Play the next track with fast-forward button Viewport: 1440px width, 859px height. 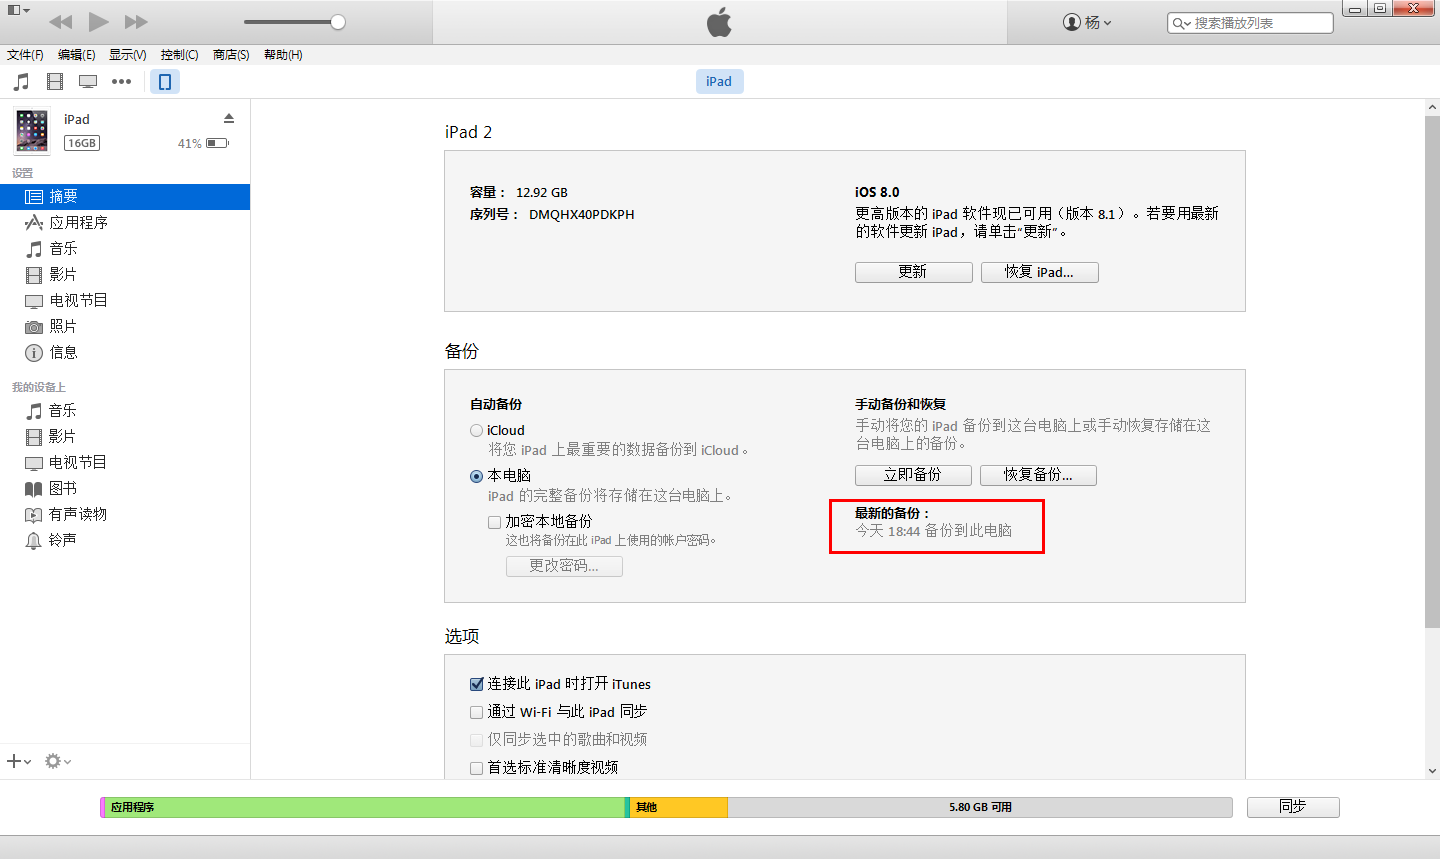click(x=136, y=22)
